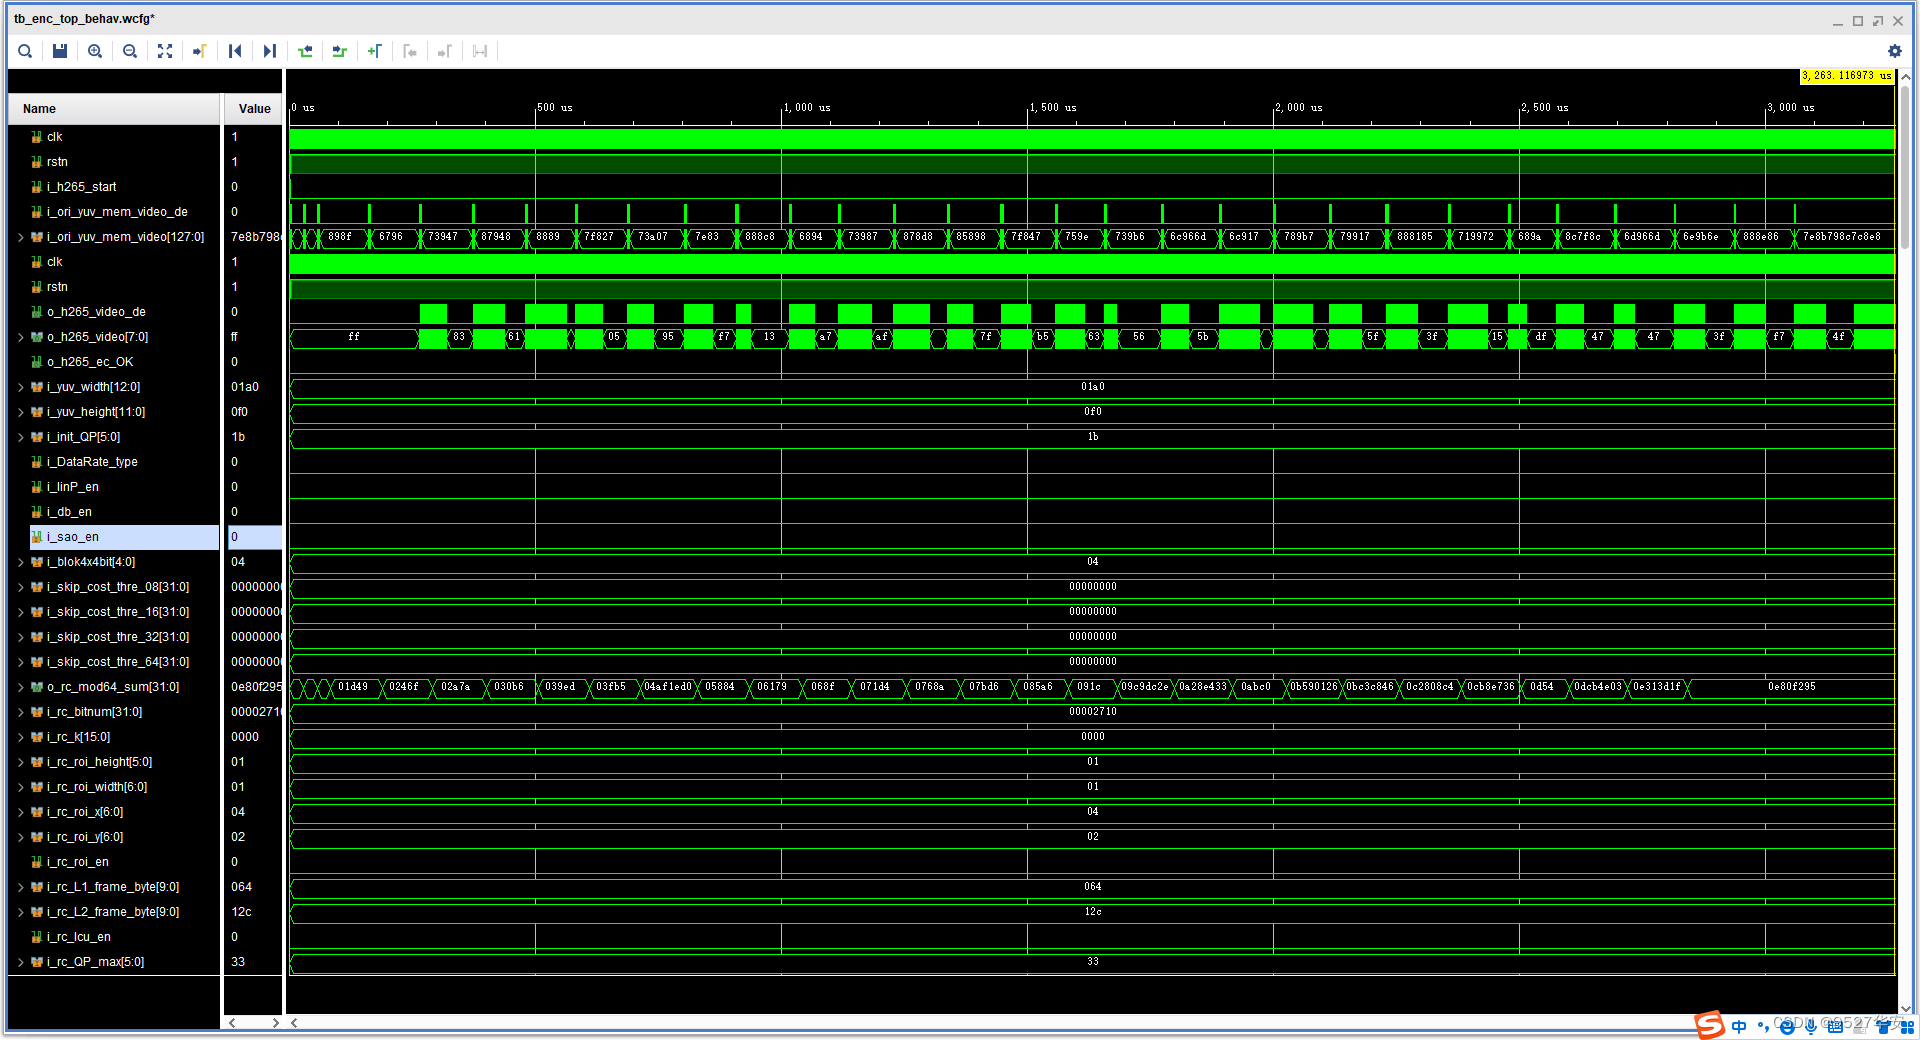Viewport: 1920px width, 1040px height.
Task: Add a marker to waveform
Action: pos(375,51)
